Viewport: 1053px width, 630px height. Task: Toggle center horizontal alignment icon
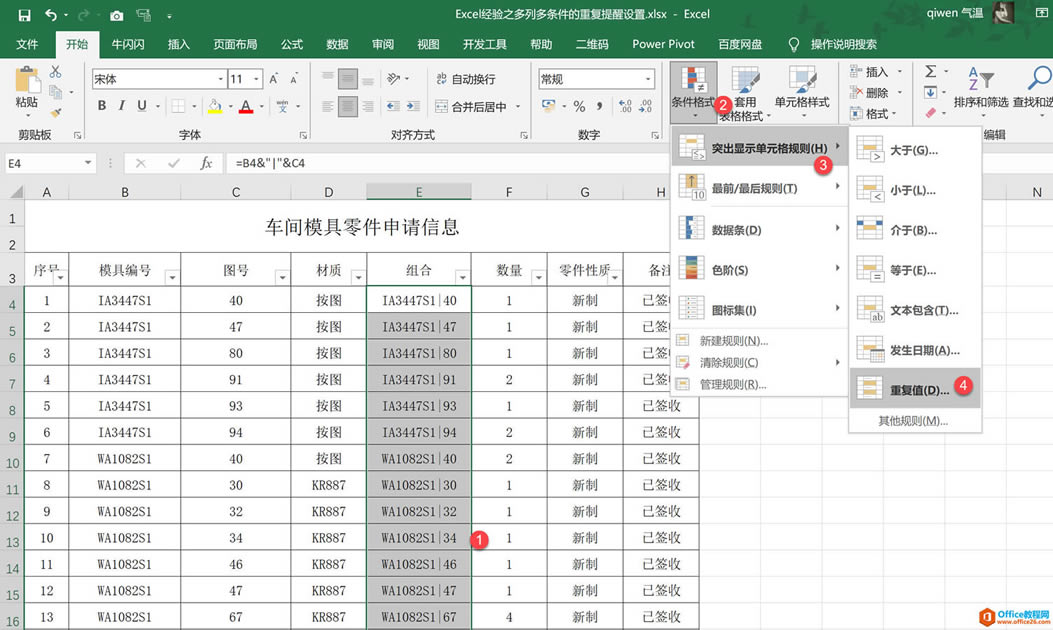pos(347,106)
